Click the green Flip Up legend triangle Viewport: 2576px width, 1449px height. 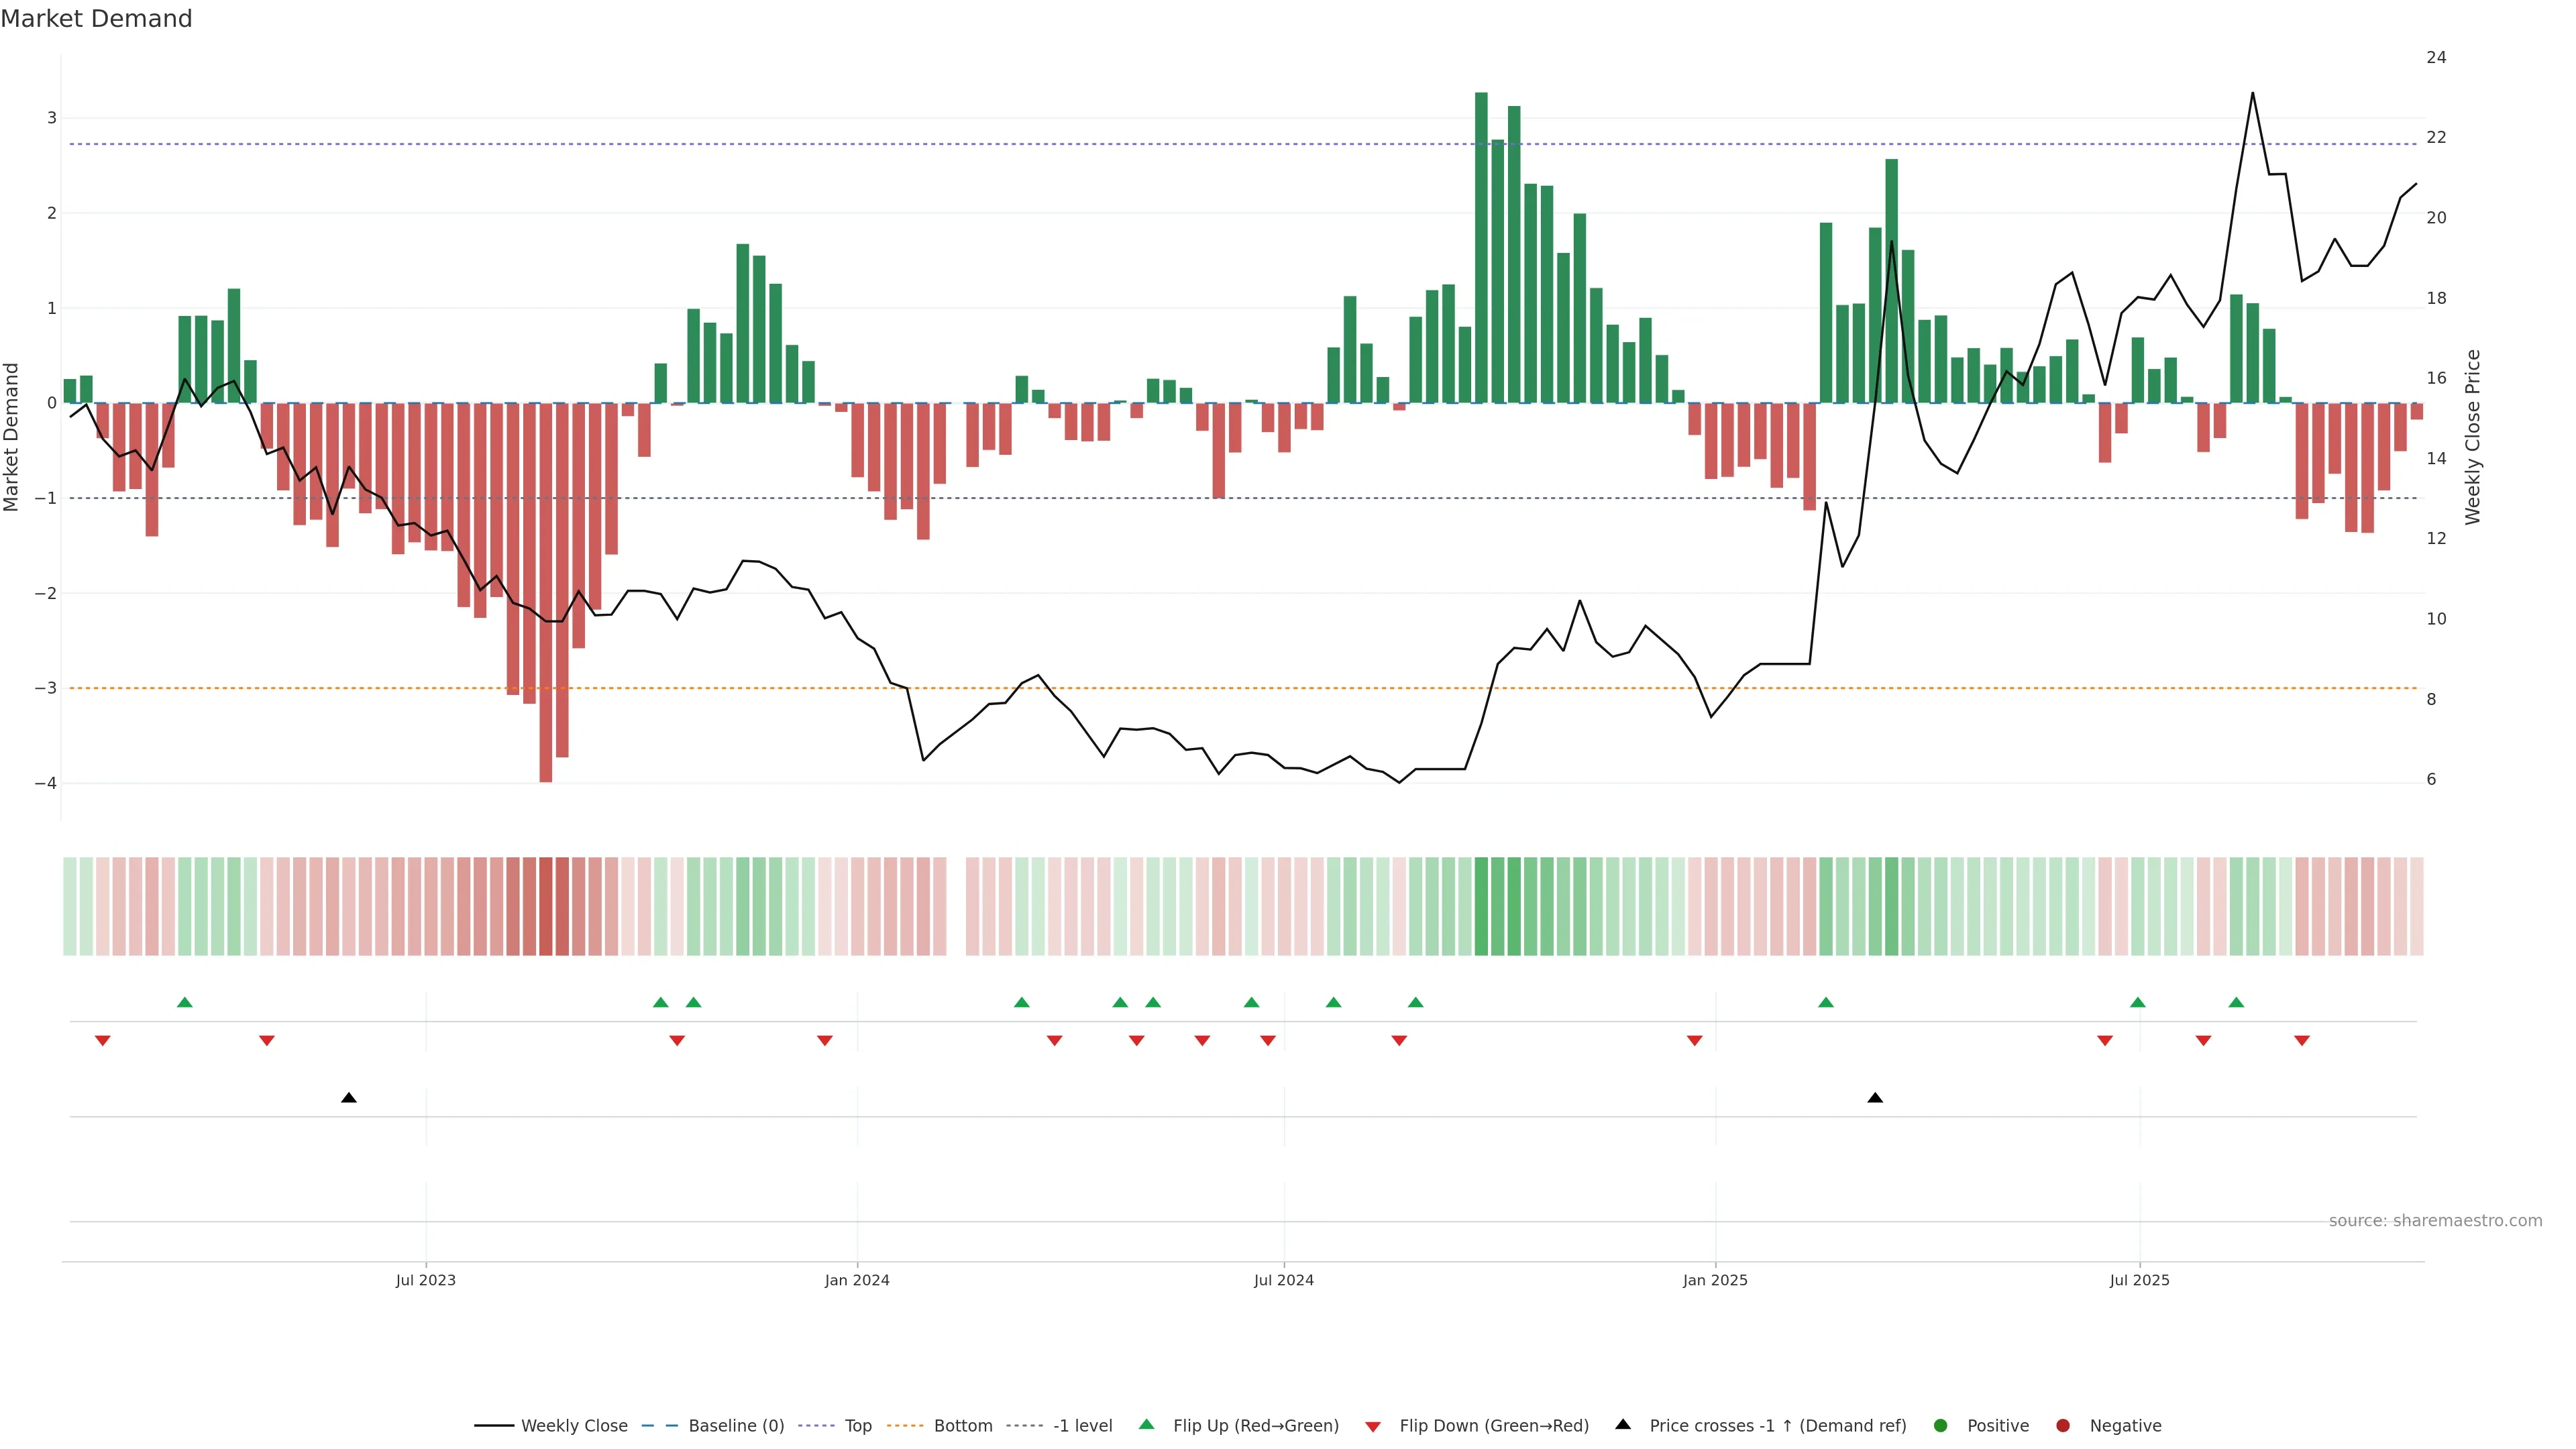(1146, 1424)
